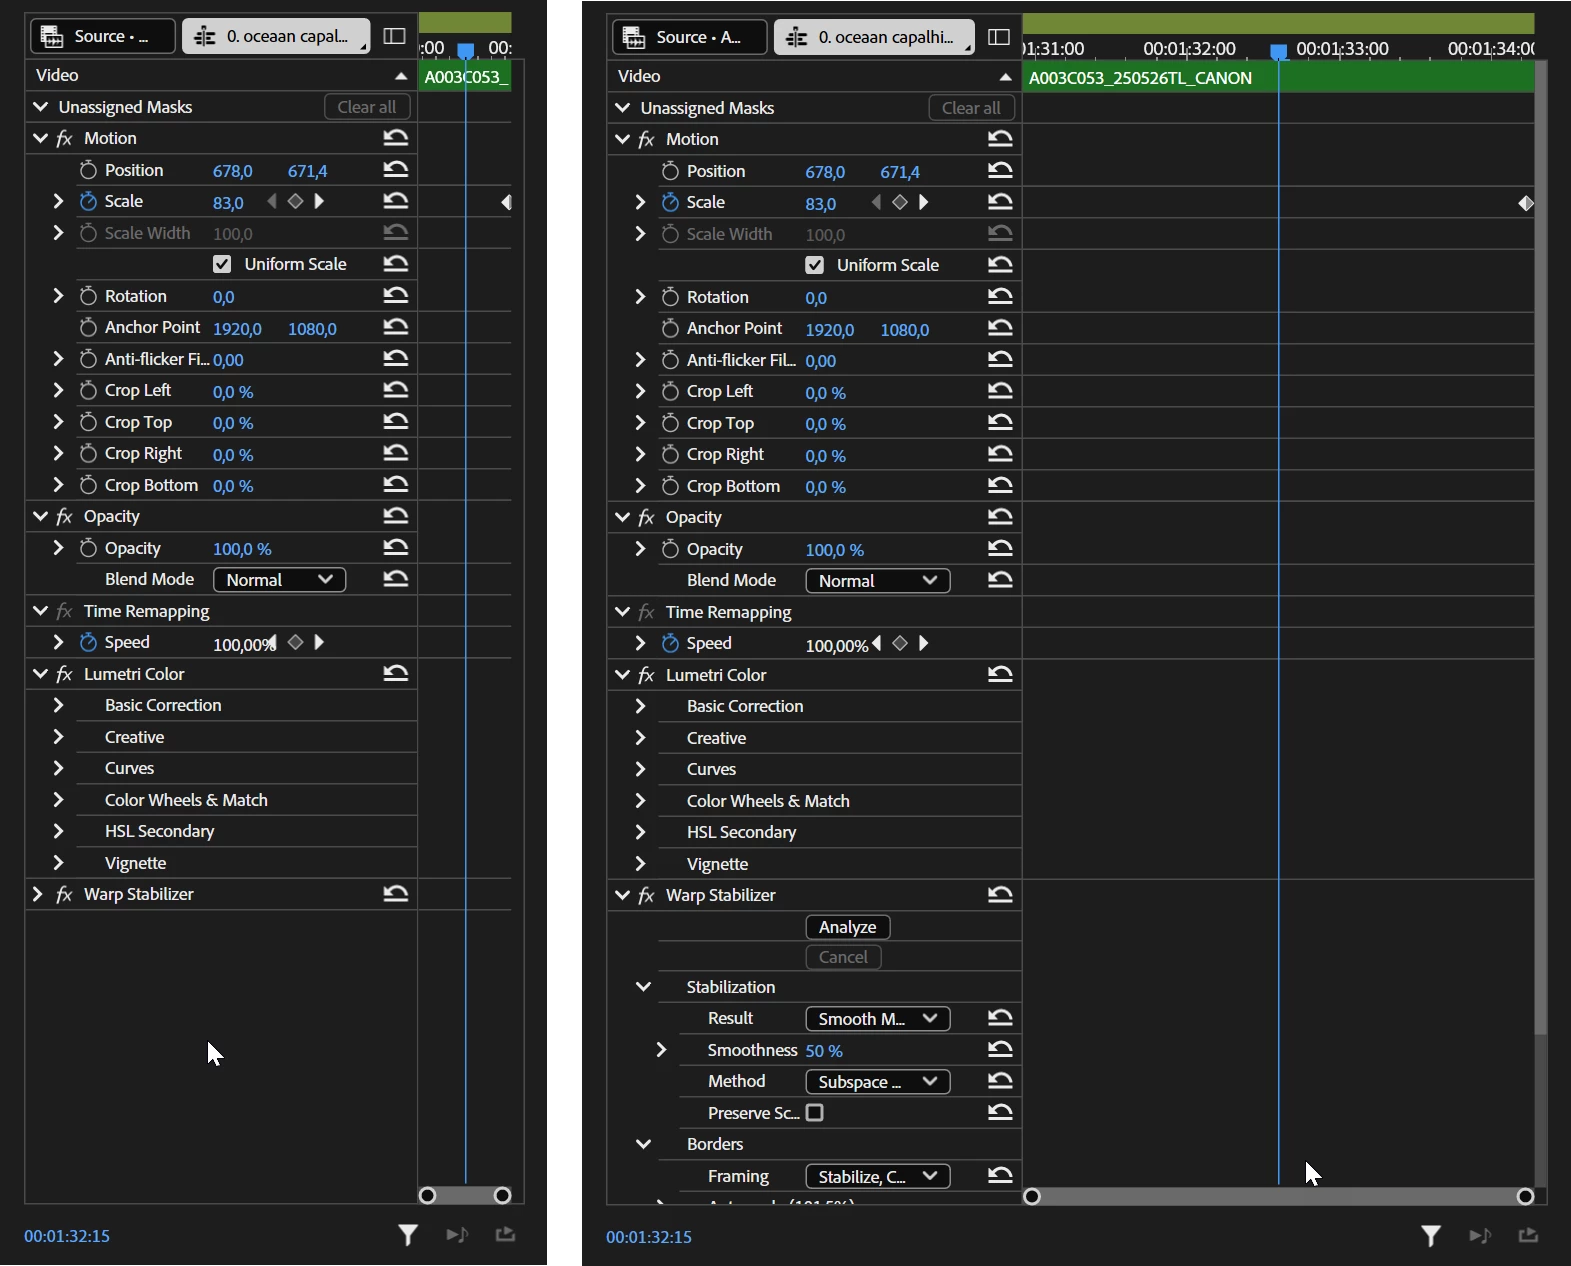Screen dimensions: 1571x1266
Task: Open Result Smooth Motion dropdown
Action: click(x=878, y=1019)
